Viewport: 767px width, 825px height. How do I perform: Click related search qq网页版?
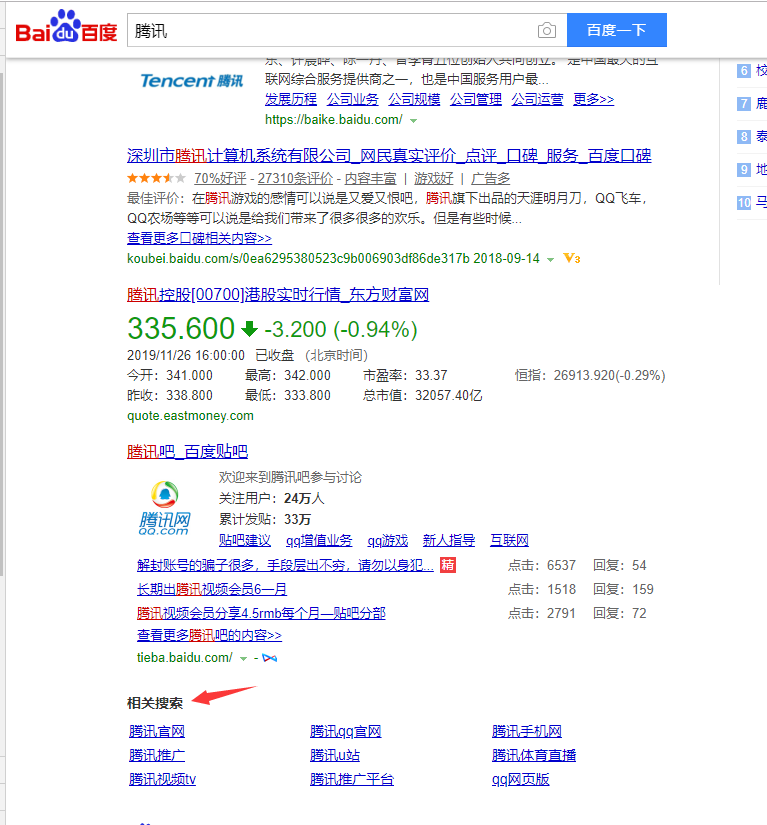click(x=521, y=779)
